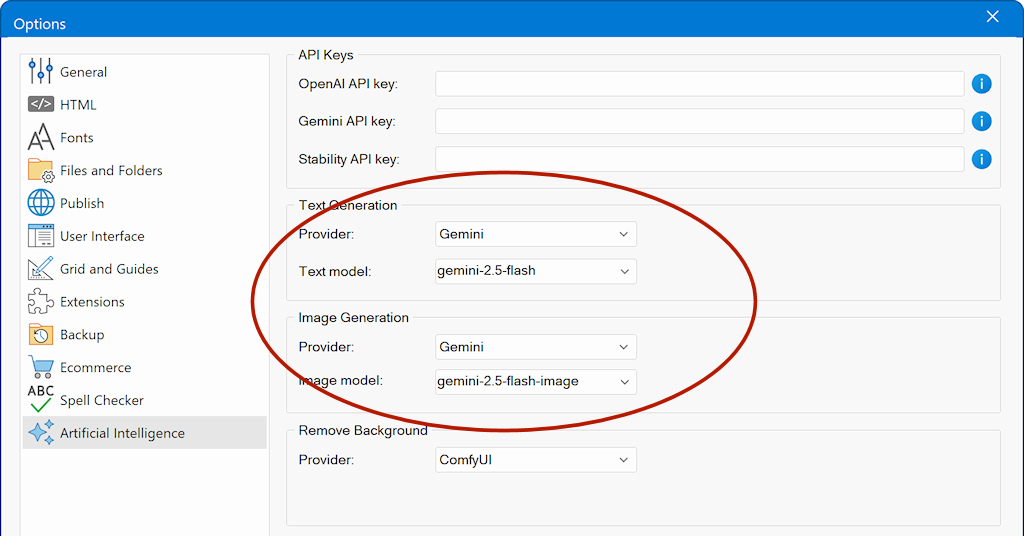Select Artificial Intelligence category label
This screenshot has width=1024, height=536.
[122, 433]
